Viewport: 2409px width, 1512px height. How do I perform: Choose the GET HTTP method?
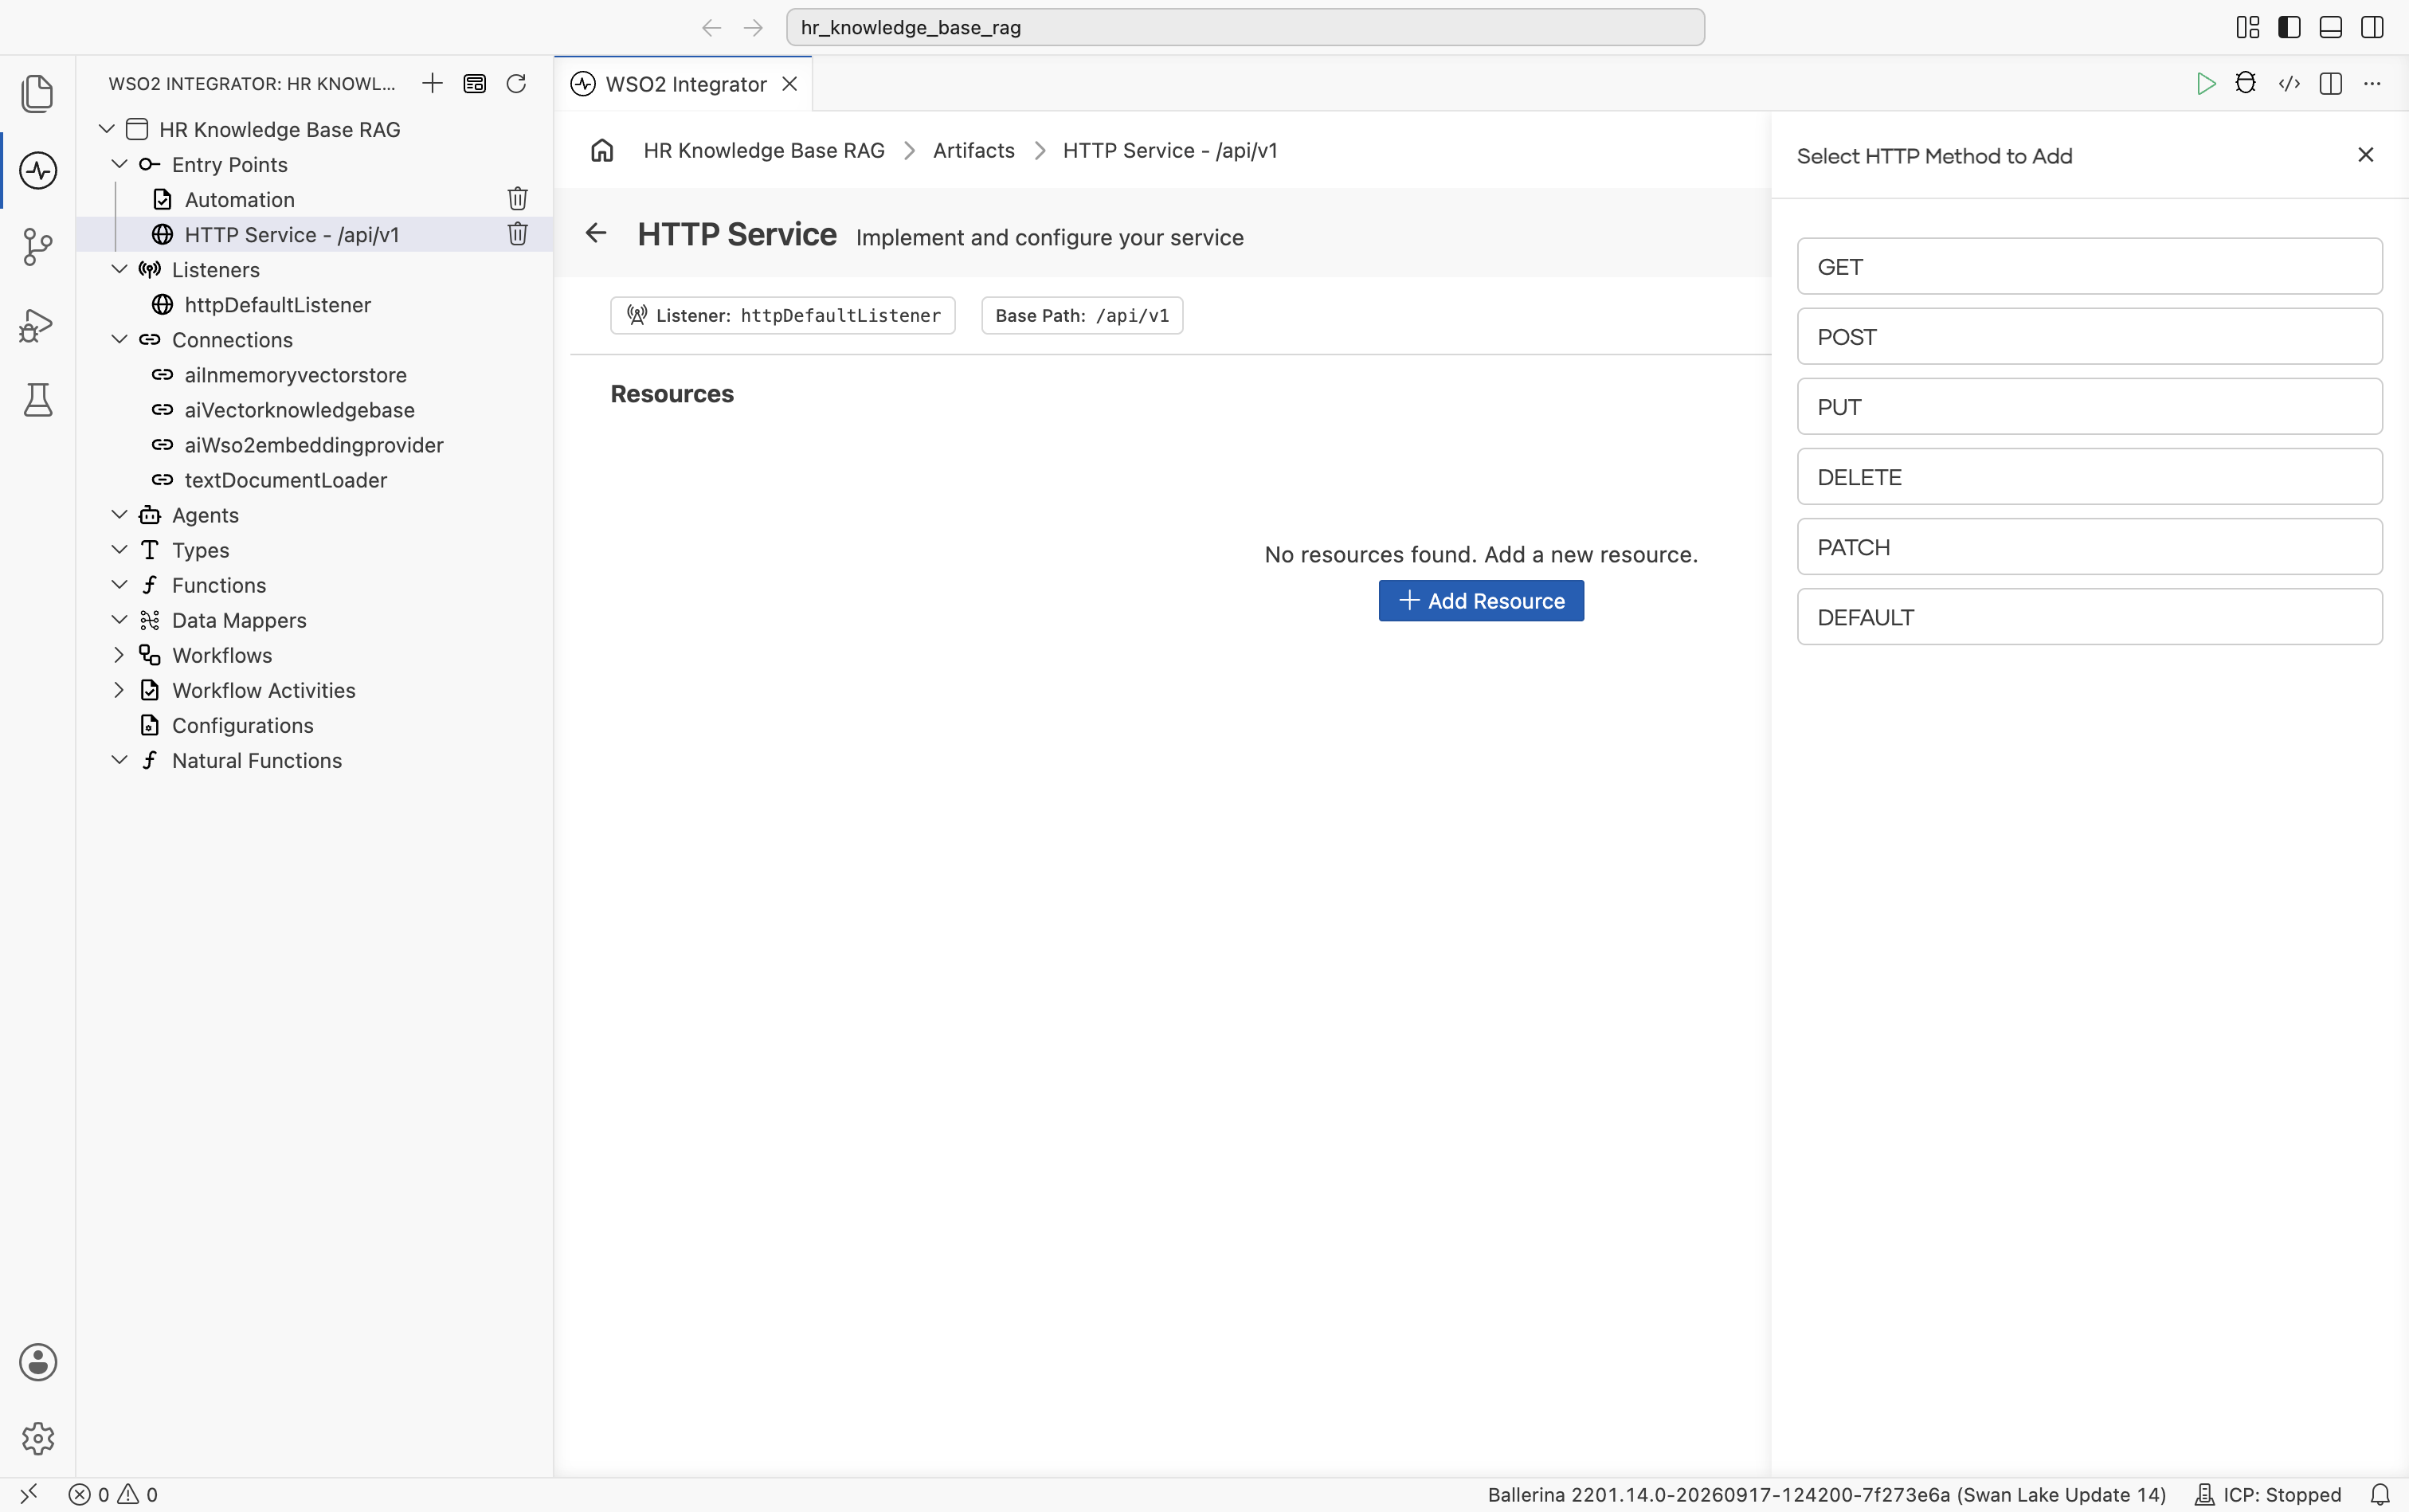pos(2089,266)
